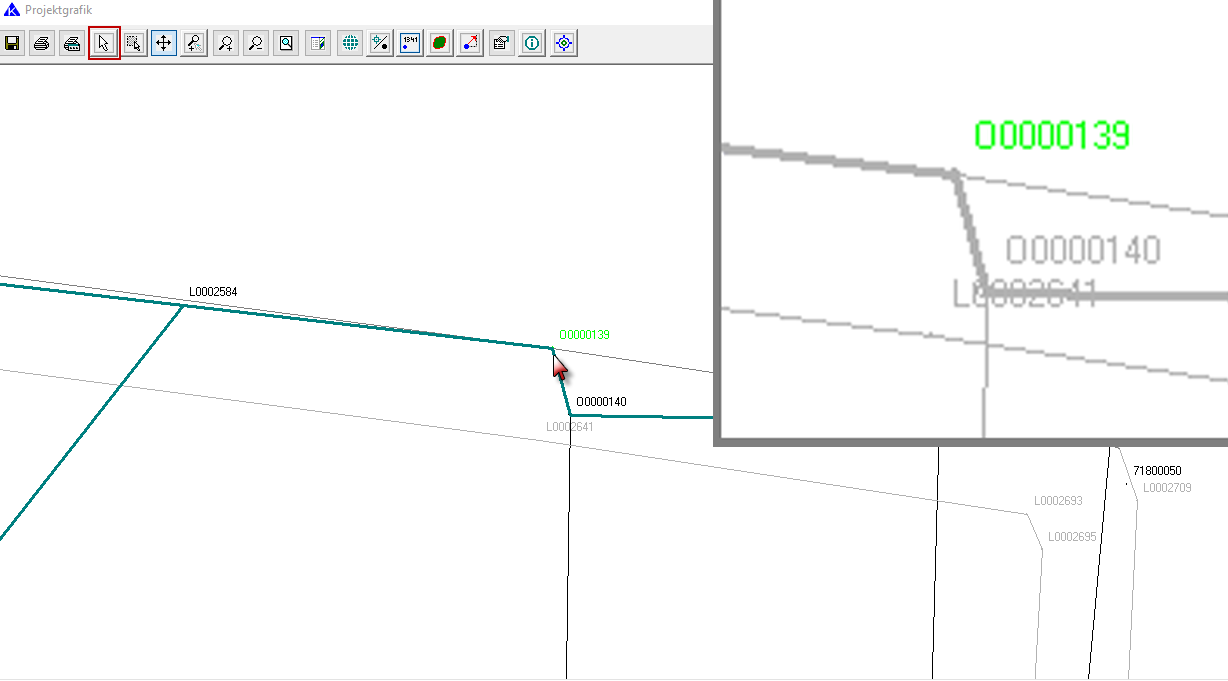
Task: Click the zoom out magnifier
Action: (x=256, y=44)
